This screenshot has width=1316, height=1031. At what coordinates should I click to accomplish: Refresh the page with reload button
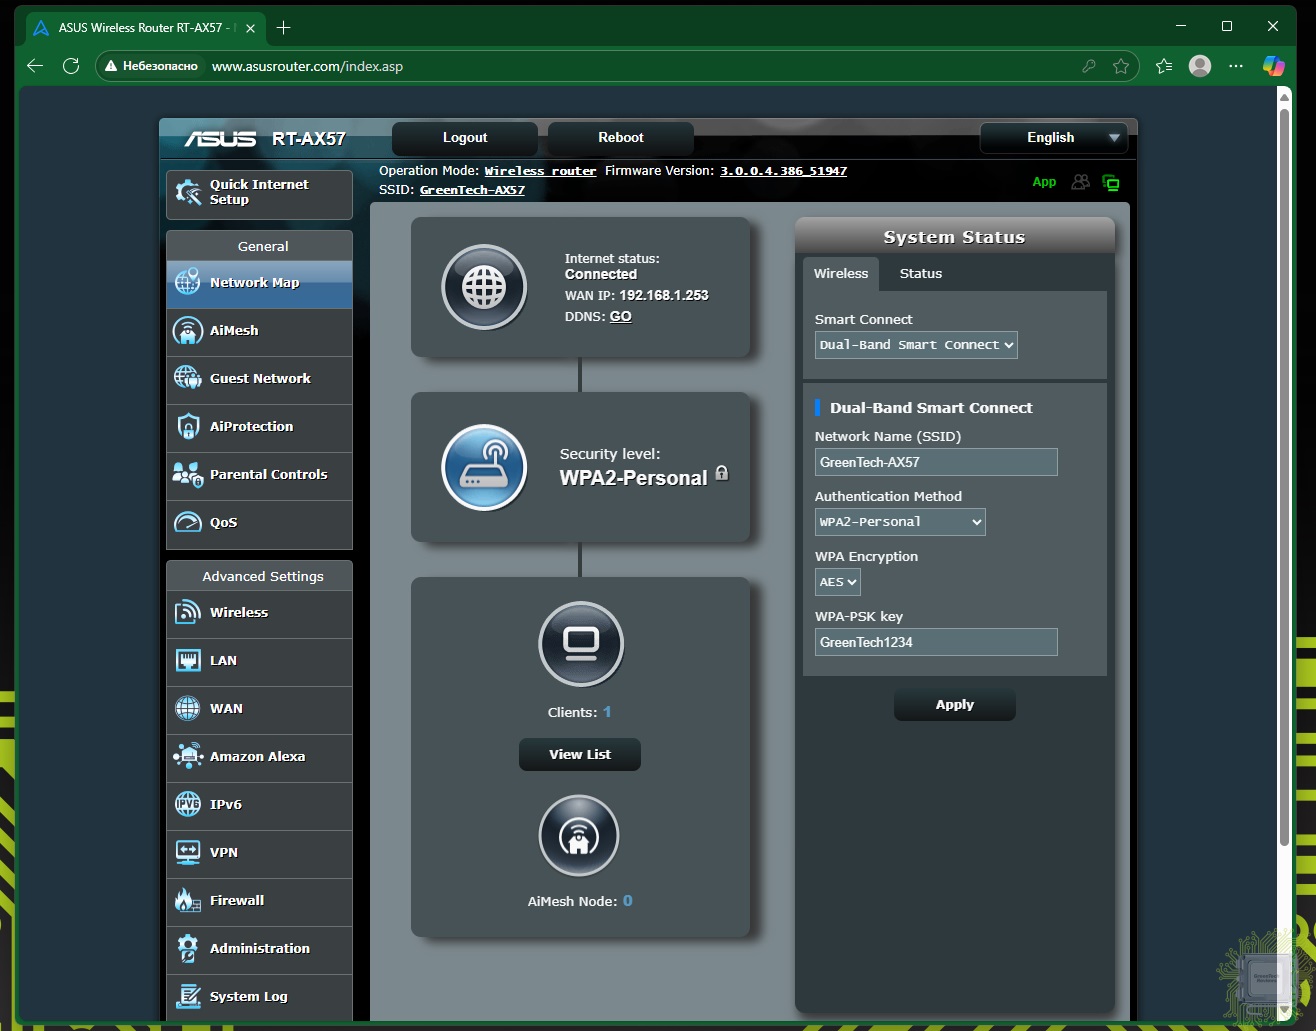[71, 66]
